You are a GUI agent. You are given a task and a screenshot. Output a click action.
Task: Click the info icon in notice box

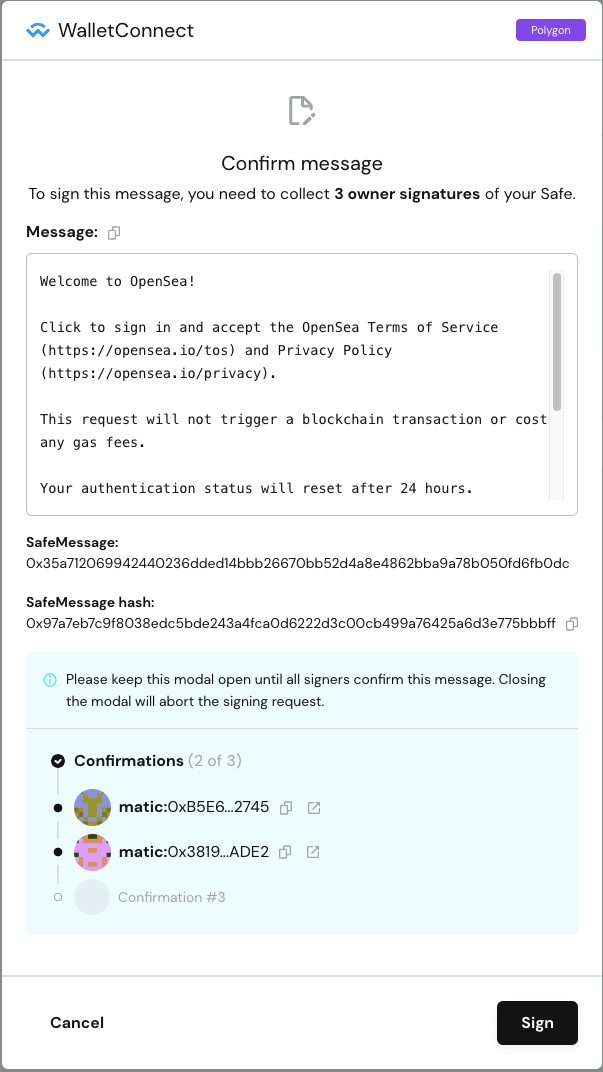50,680
